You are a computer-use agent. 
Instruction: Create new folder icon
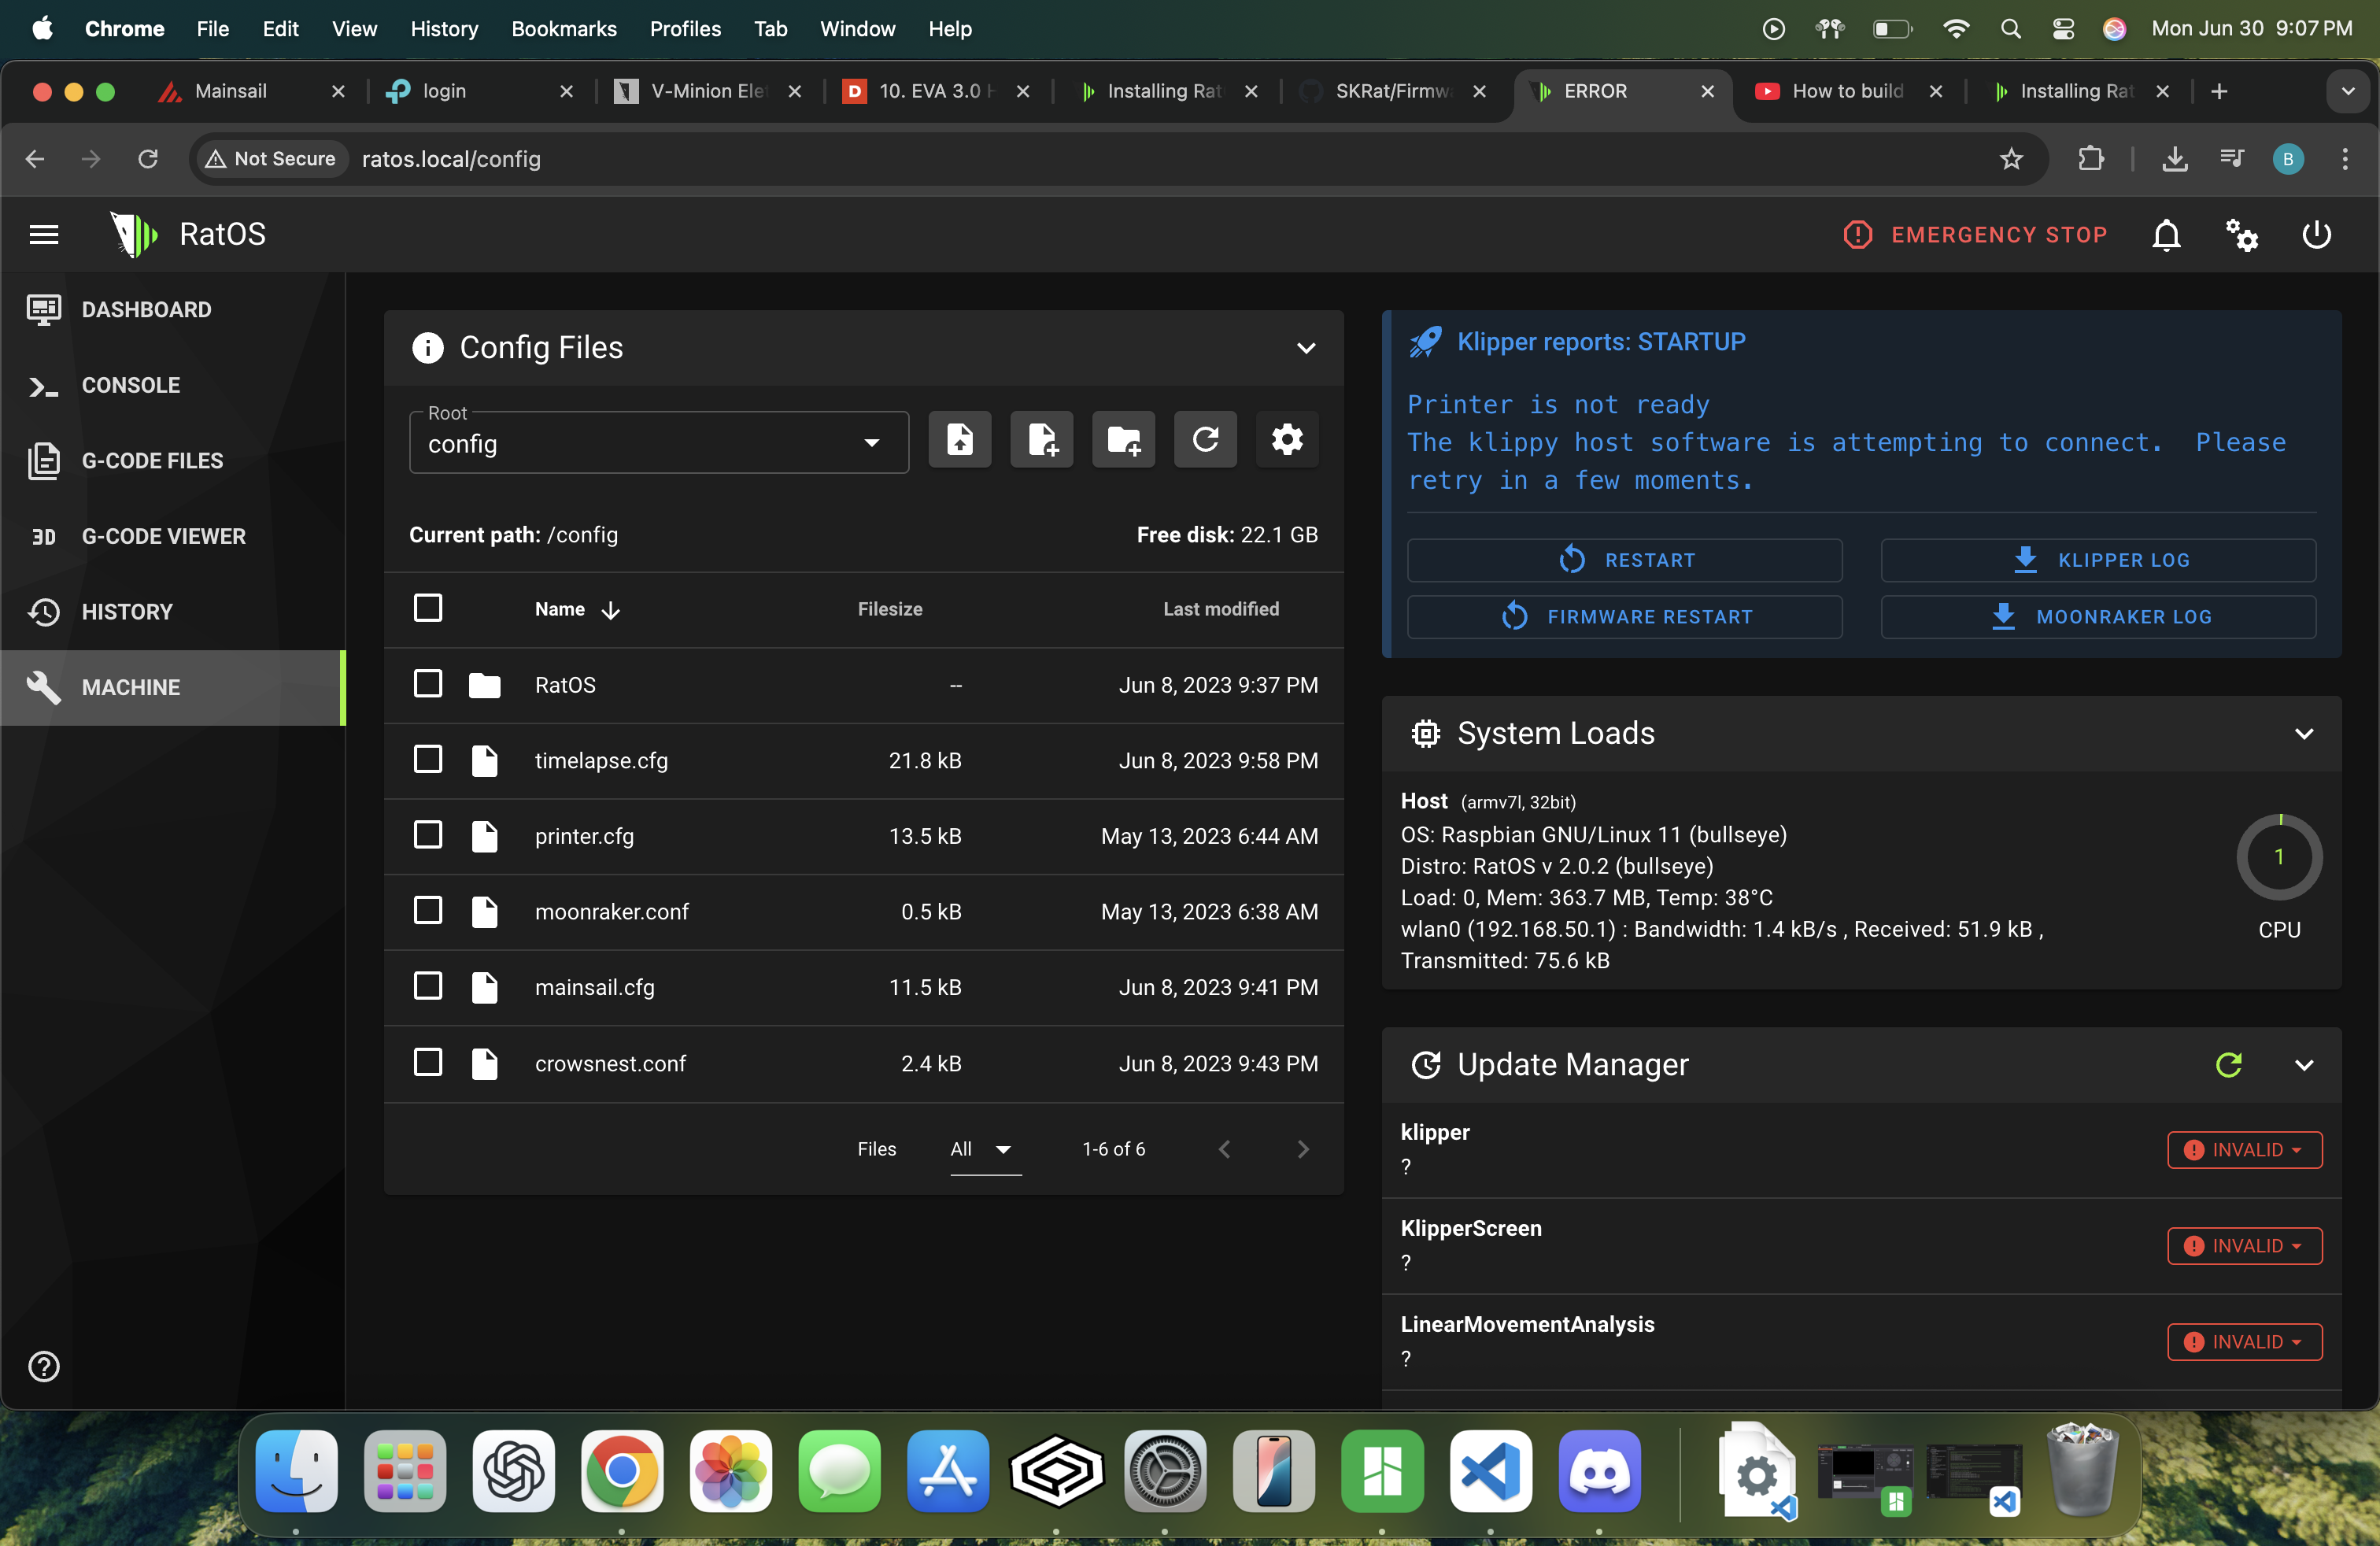(1124, 439)
